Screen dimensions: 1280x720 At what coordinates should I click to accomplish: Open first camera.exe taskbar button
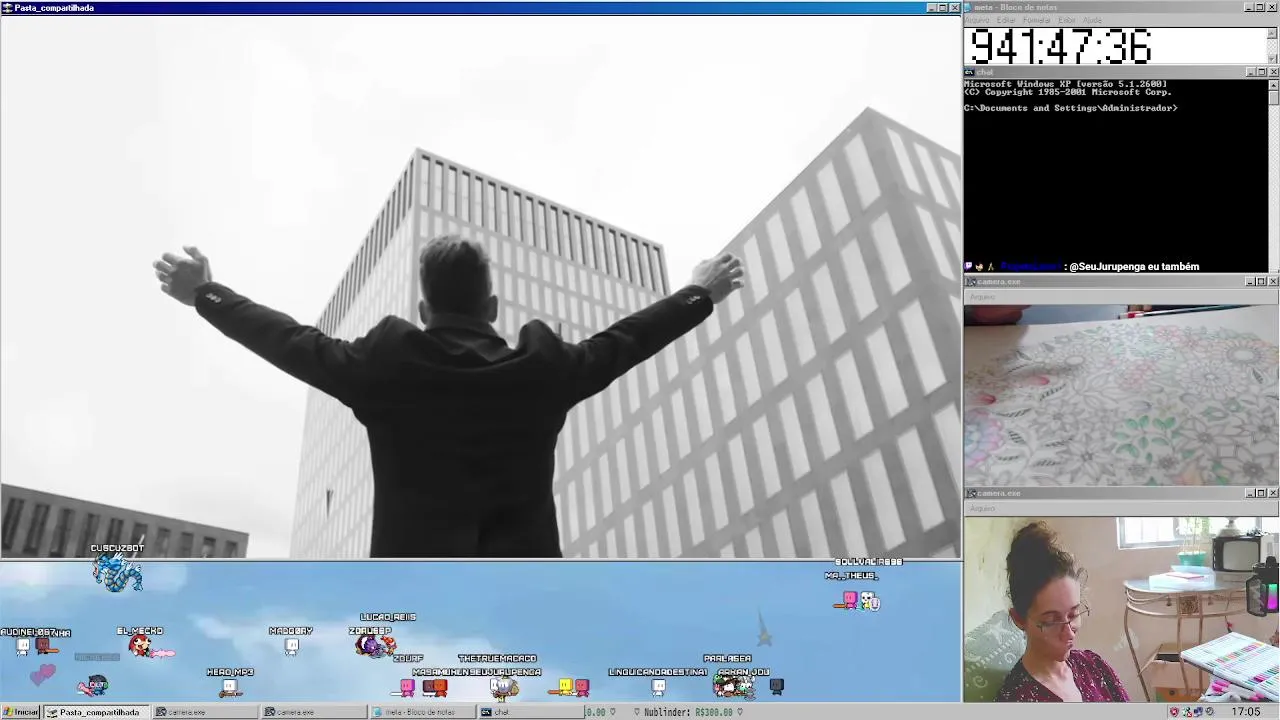pyautogui.click(x=203, y=712)
